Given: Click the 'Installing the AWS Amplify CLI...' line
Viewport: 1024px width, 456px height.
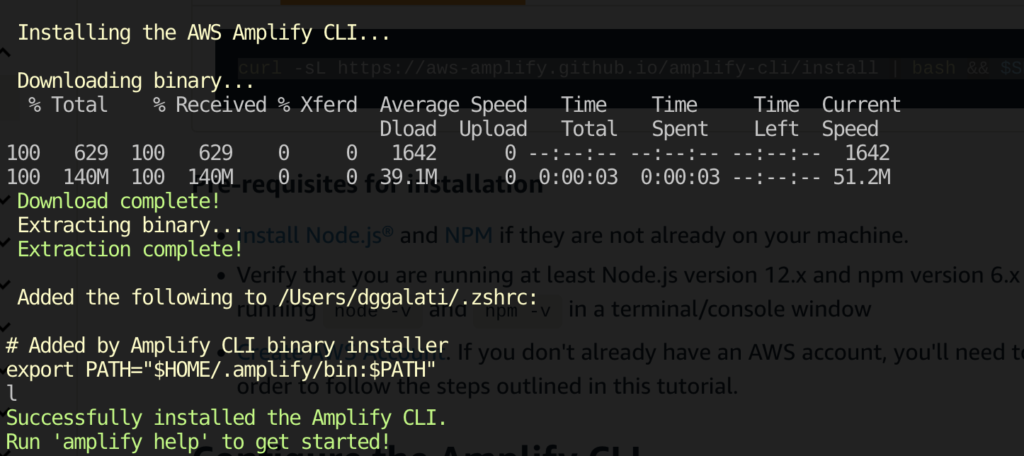Looking at the screenshot, I should coord(202,33).
